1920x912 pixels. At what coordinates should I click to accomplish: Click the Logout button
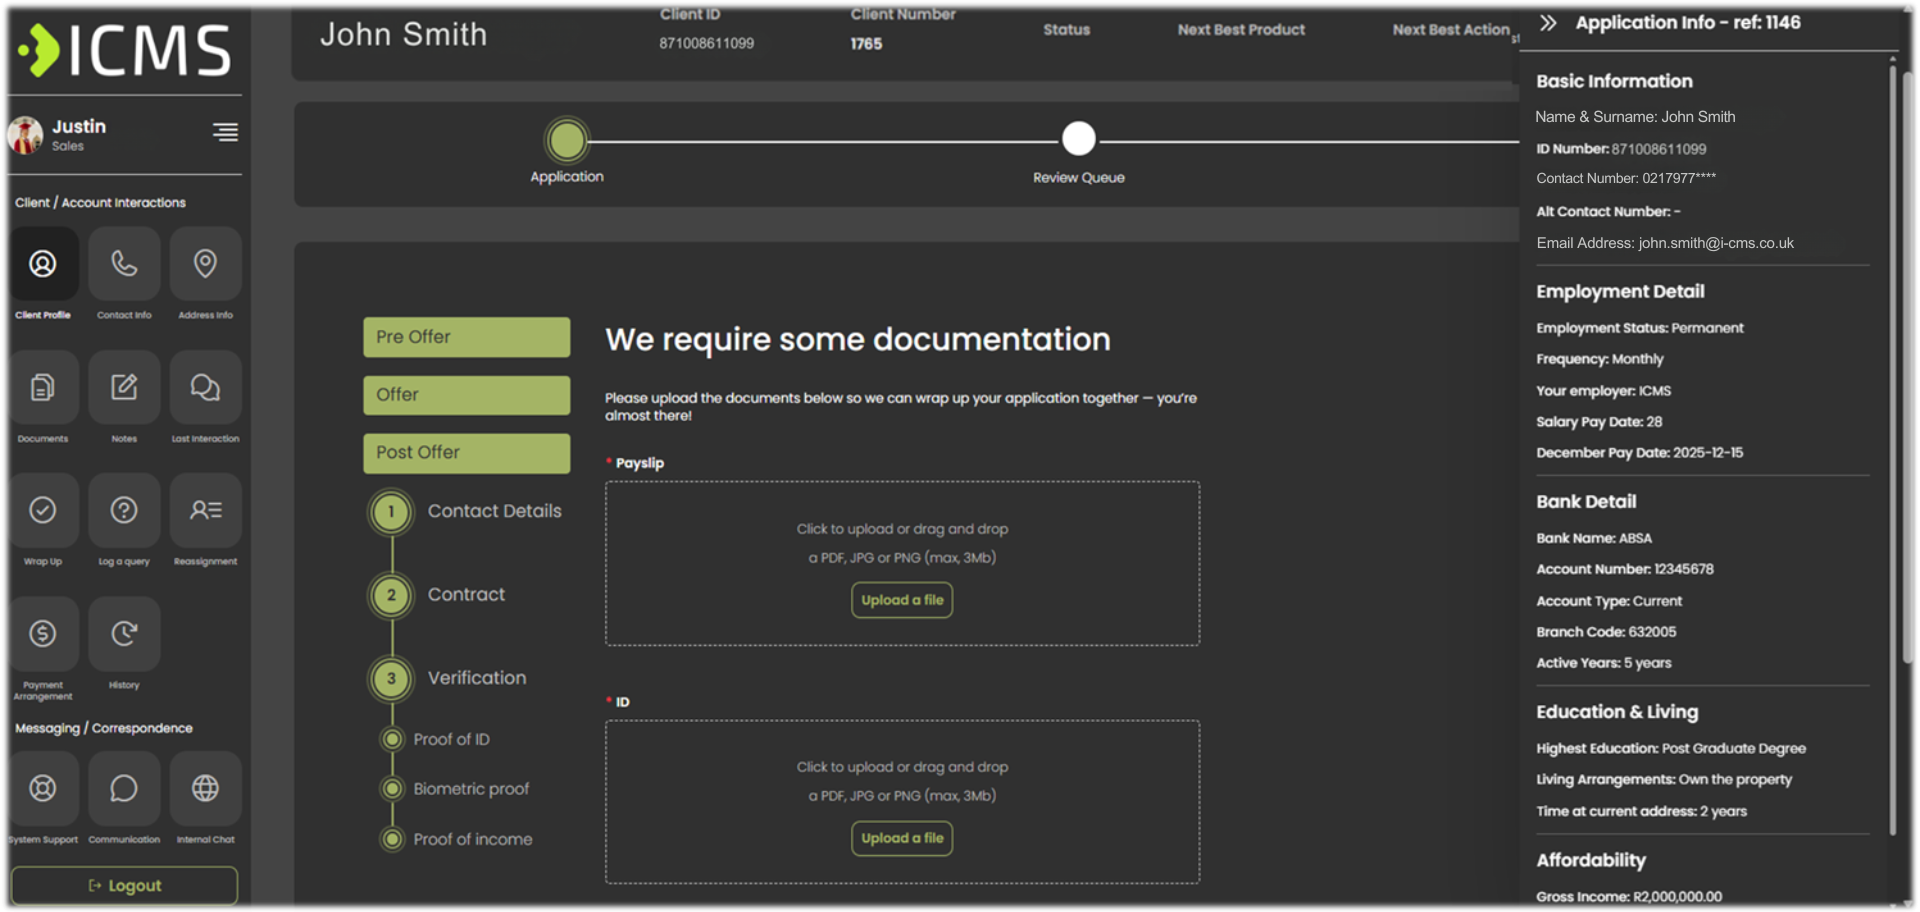click(124, 886)
